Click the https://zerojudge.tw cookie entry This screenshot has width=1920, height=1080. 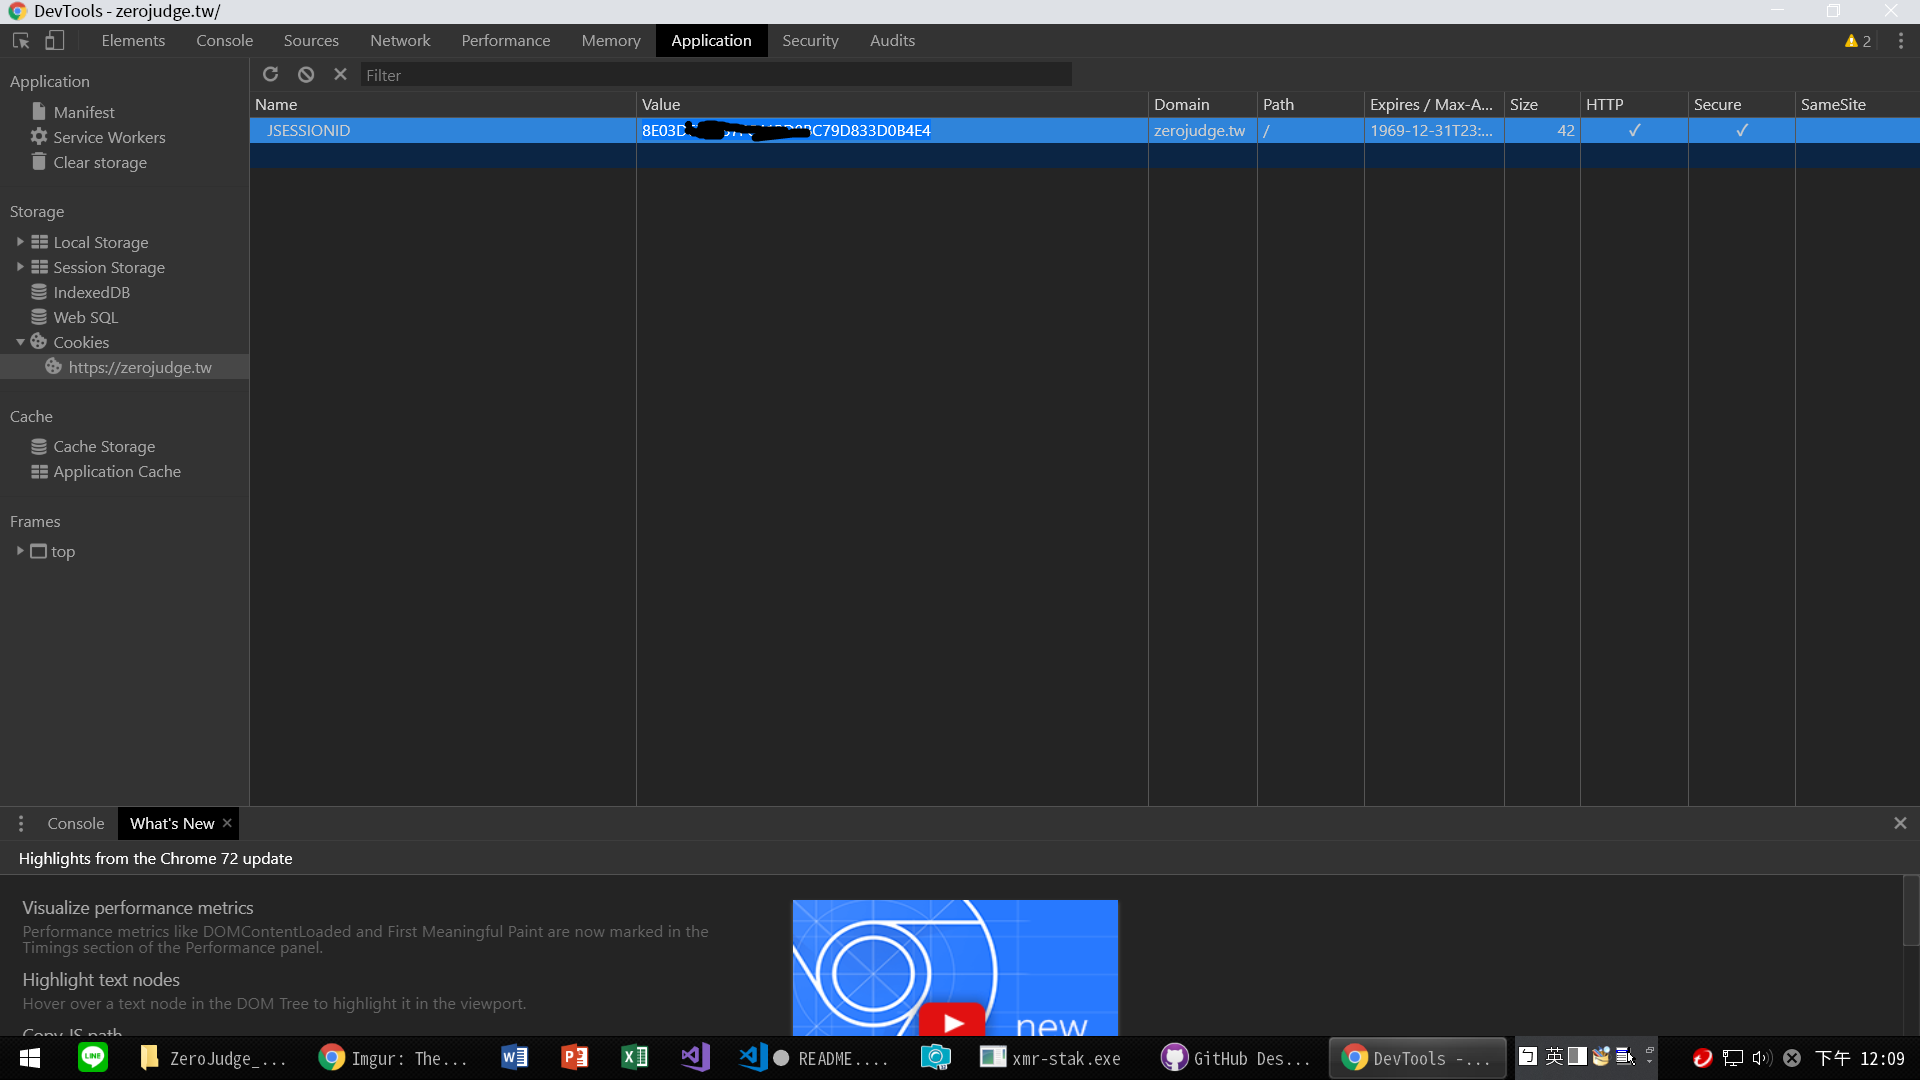[140, 367]
